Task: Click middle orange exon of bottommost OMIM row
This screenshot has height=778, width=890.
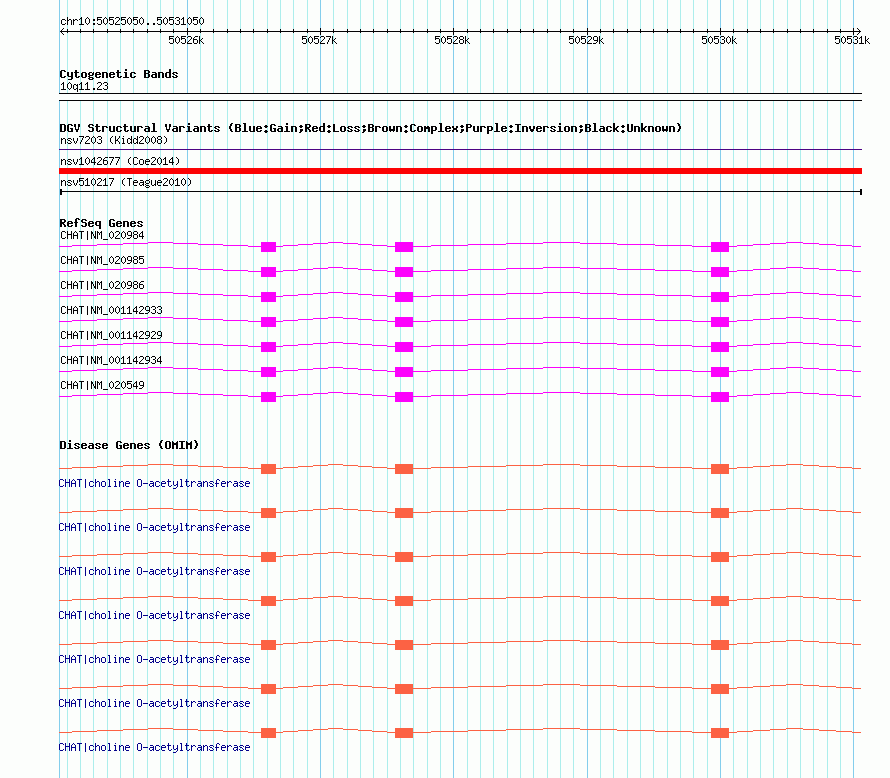Action: point(404,733)
